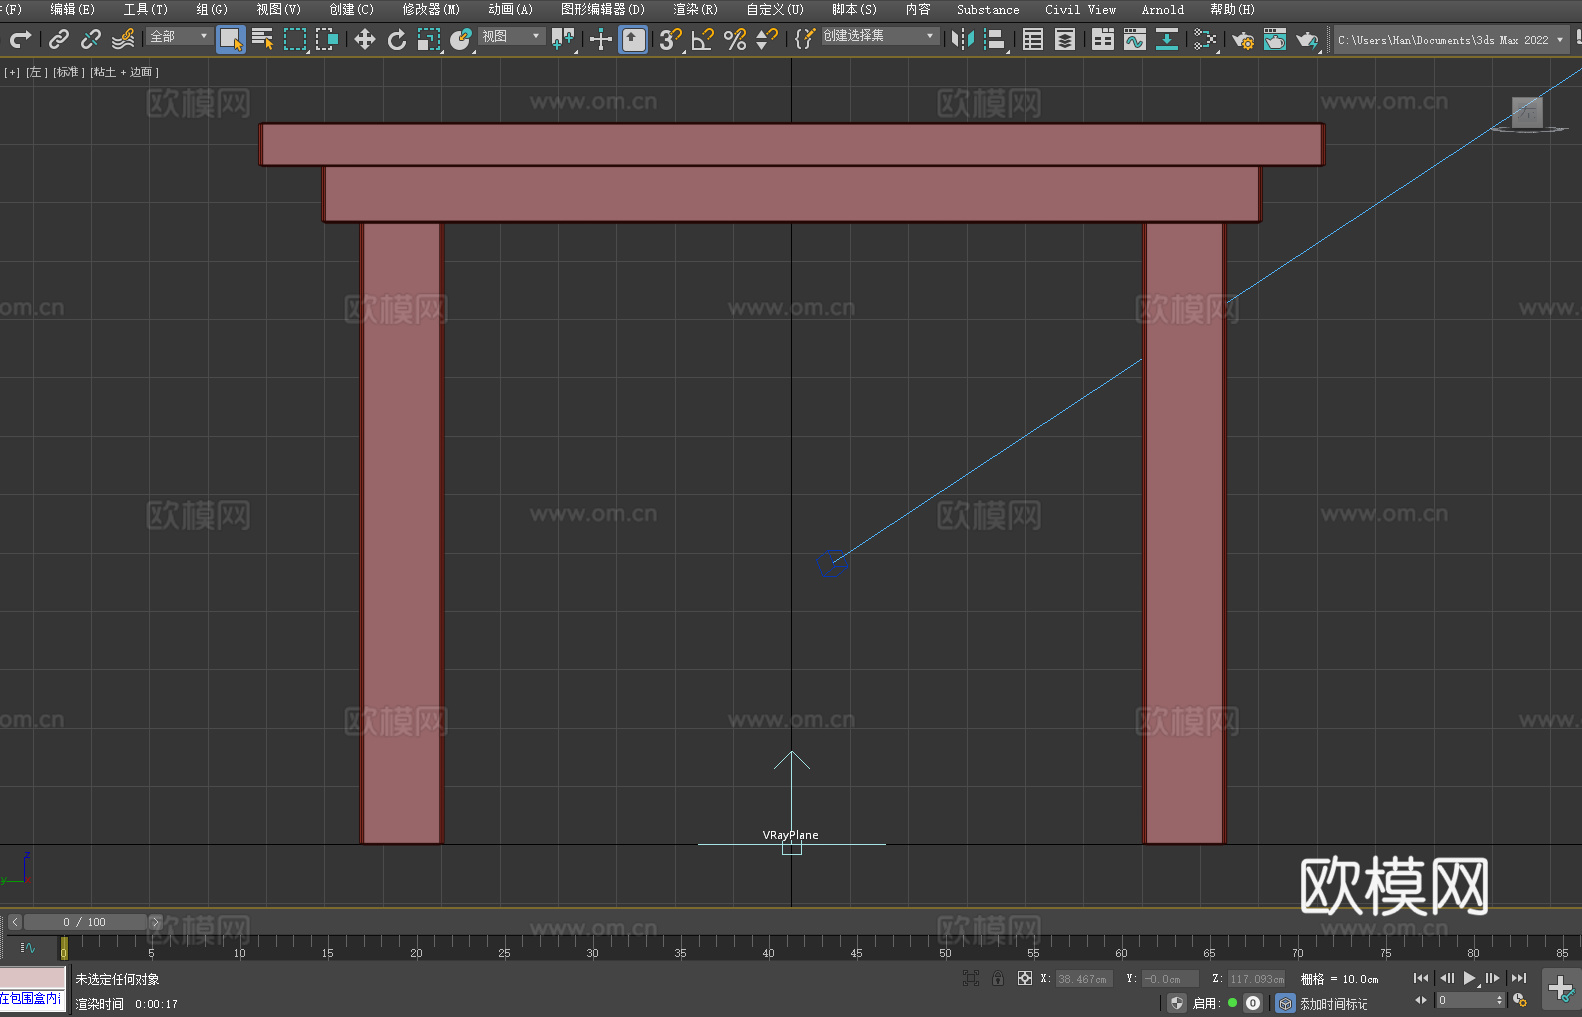
Task: Click the ViewCube in viewport corner
Action: point(1527,113)
